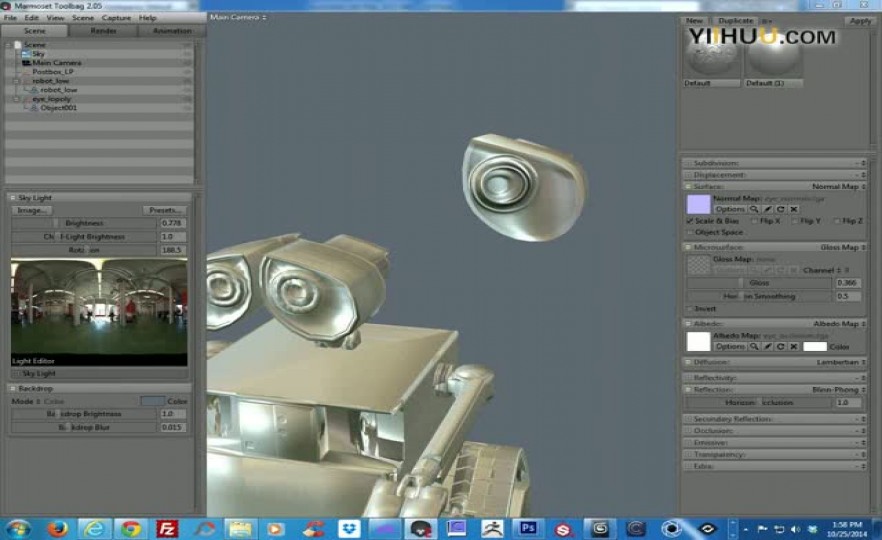Viewport: 882px width, 540px height.
Task: Toggle visibility of eye_lopoly row
Action: click(187, 98)
